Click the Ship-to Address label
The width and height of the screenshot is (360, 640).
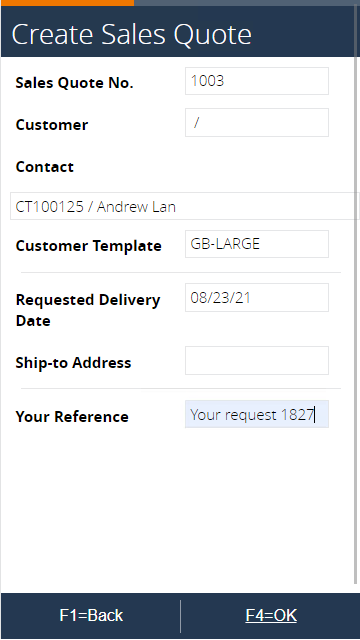(73, 363)
